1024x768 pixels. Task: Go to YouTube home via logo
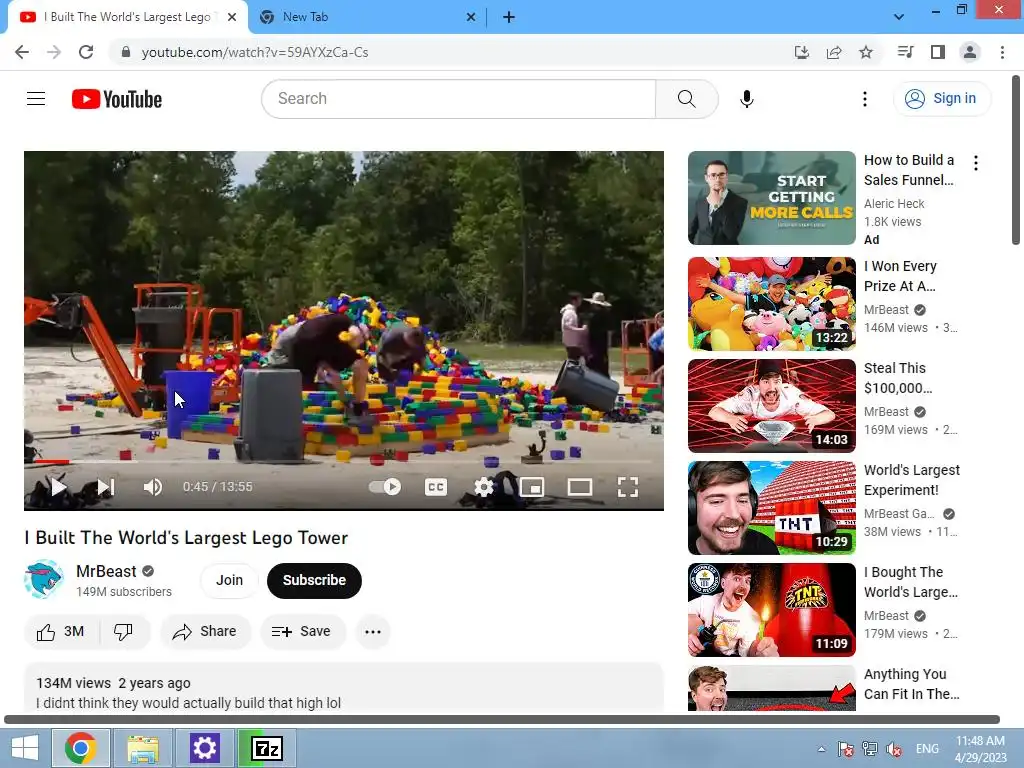117,99
